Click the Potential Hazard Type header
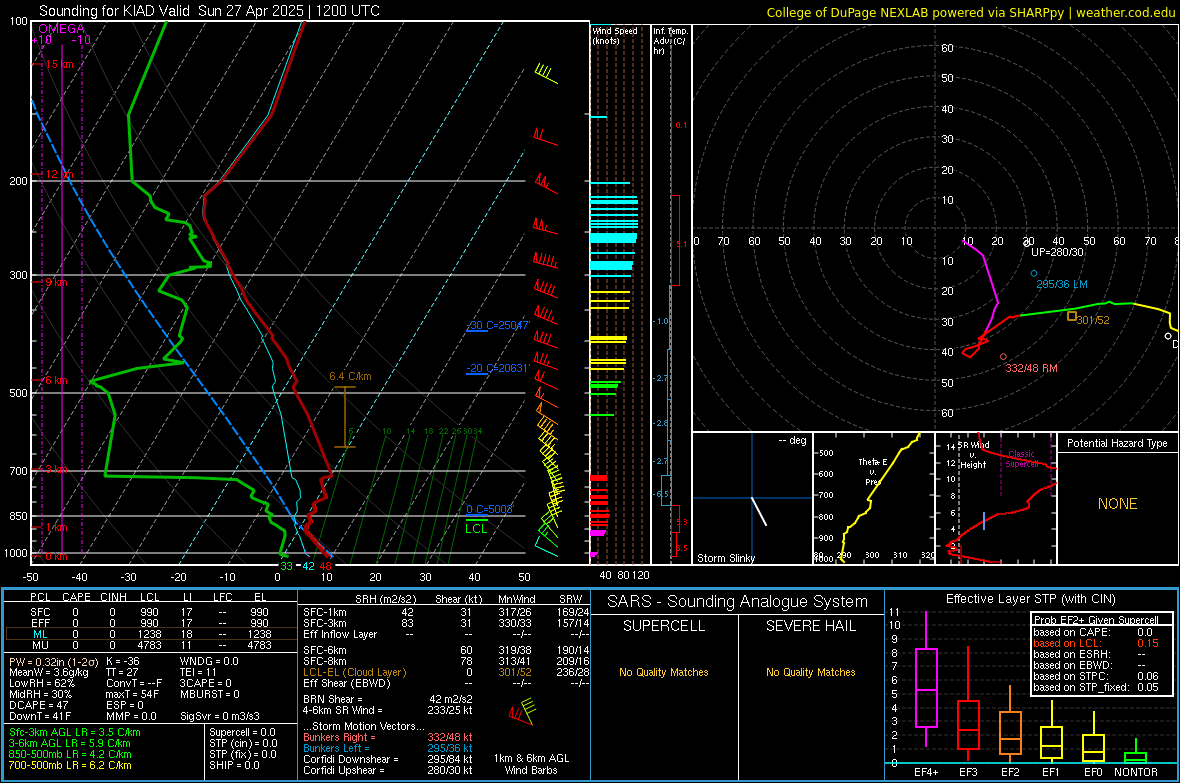The width and height of the screenshot is (1180, 783). (x=1118, y=443)
